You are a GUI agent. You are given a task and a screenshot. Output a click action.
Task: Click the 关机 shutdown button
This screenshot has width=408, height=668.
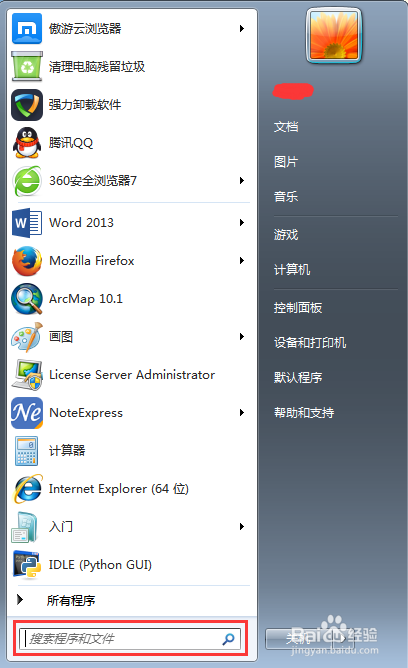click(299, 639)
